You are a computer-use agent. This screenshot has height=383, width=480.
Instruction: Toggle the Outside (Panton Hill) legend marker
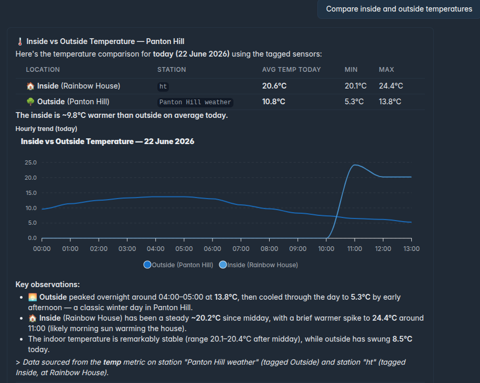pyautogui.click(x=147, y=265)
